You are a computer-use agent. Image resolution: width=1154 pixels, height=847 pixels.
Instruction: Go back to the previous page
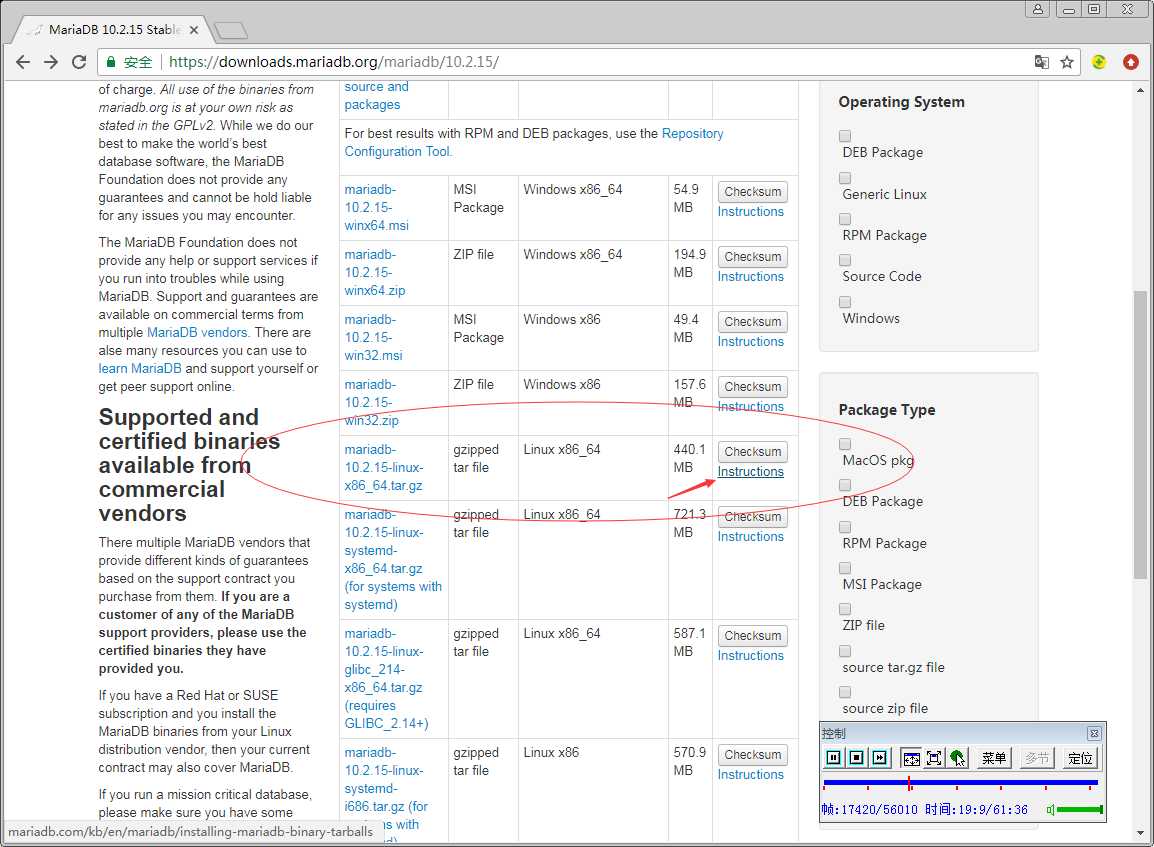[x=23, y=62]
